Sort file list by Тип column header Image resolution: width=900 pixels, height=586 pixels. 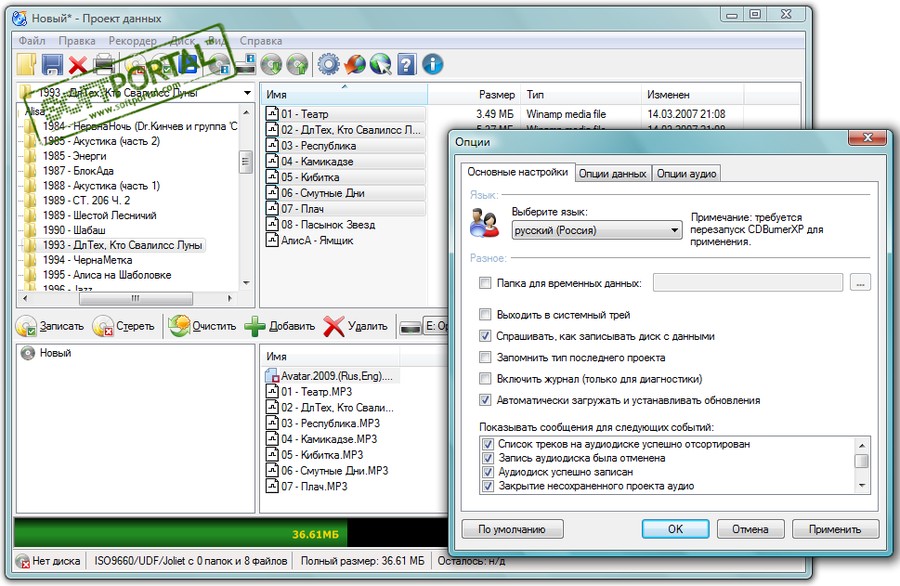click(581, 94)
